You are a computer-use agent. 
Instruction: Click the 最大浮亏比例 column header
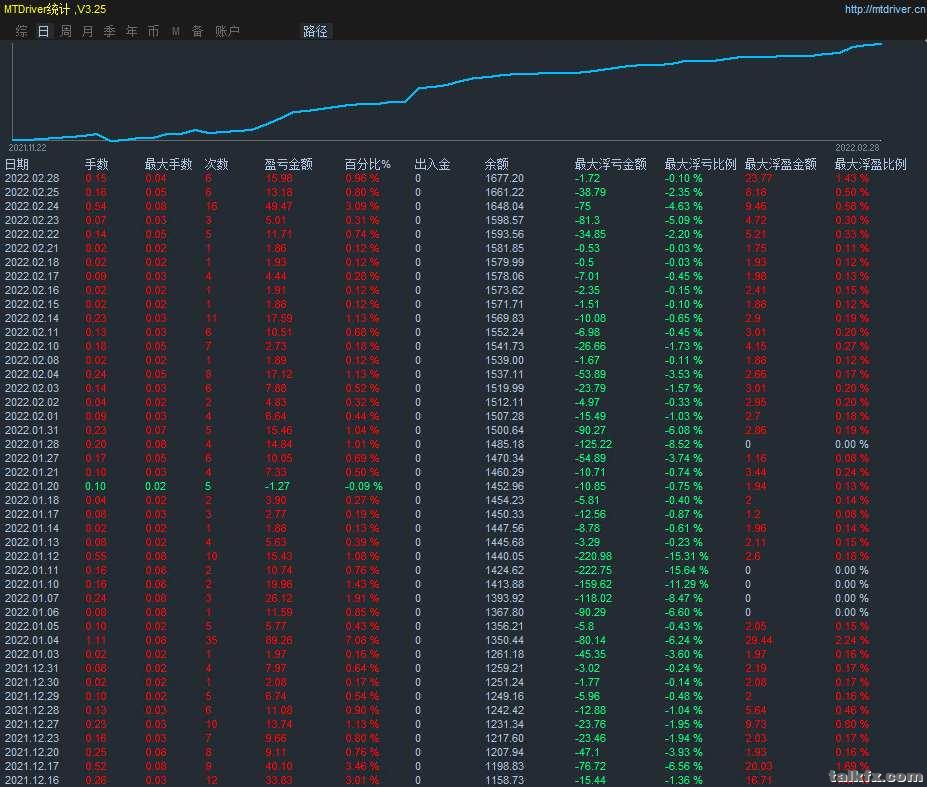[x=701, y=164]
